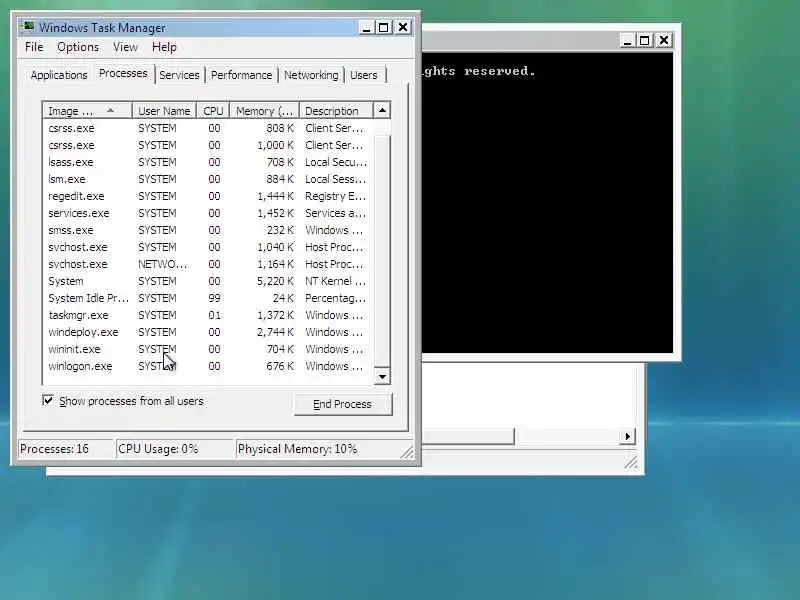Sort by User Name column header

(164, 111)
